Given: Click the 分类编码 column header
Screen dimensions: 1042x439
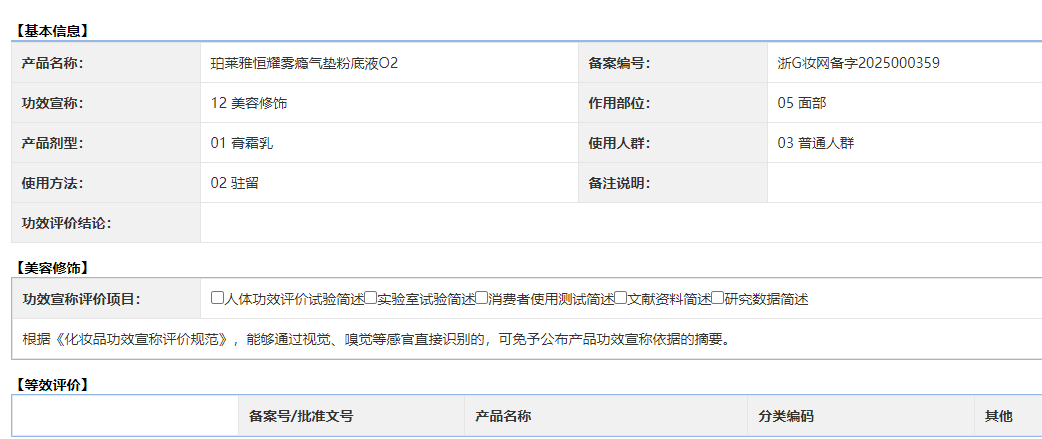Looking at the screenshot, I should 785,416.
